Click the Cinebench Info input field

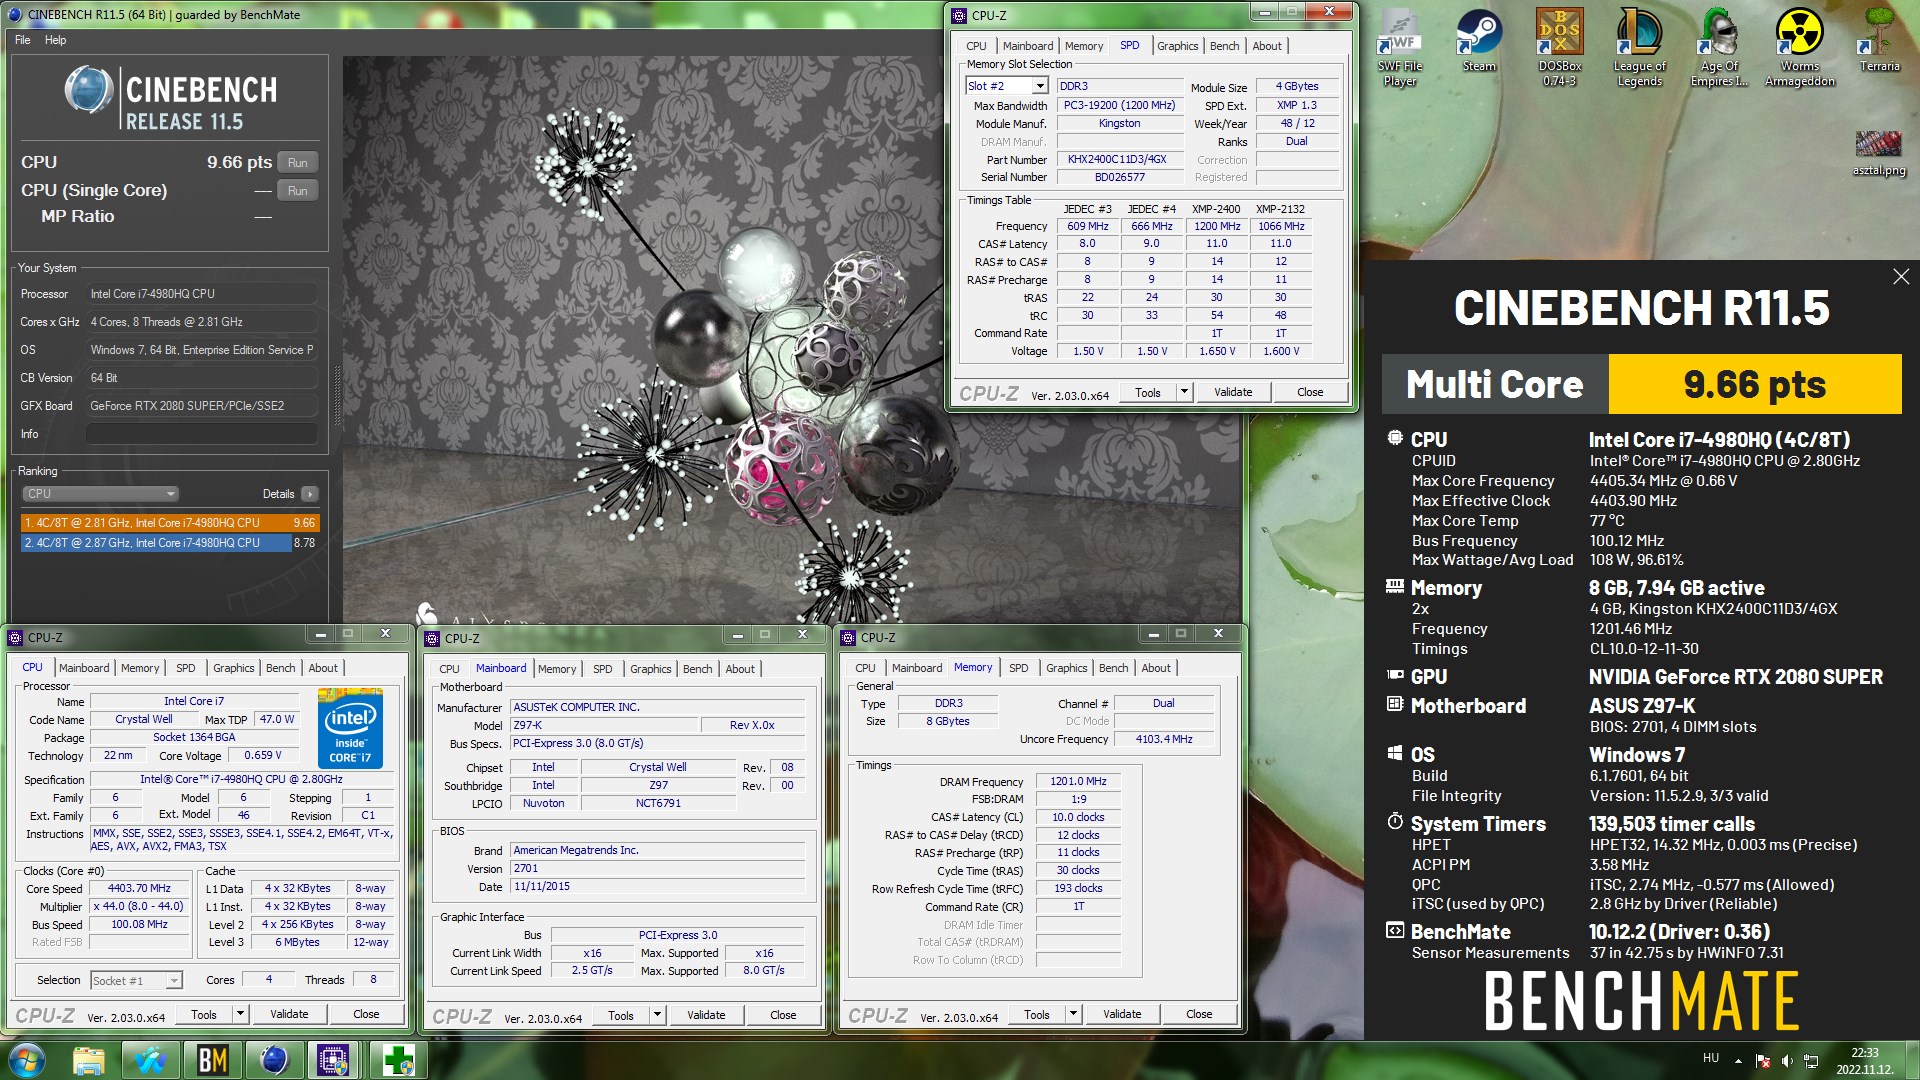[x=201, y=434]
